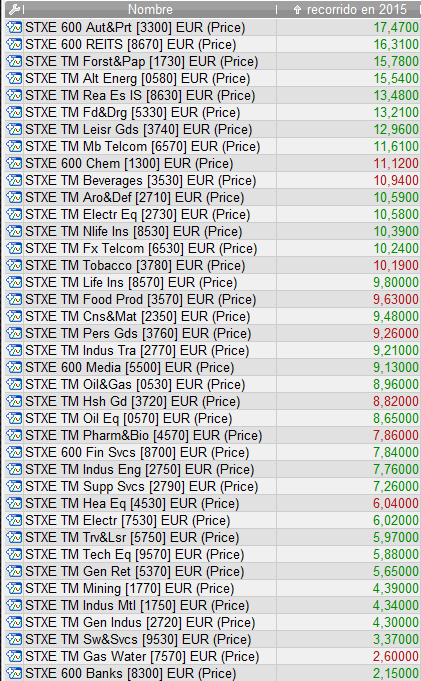Toggle sort arrow in recorrido en 2015 header

pyautogui.click(x=297, y=10)
